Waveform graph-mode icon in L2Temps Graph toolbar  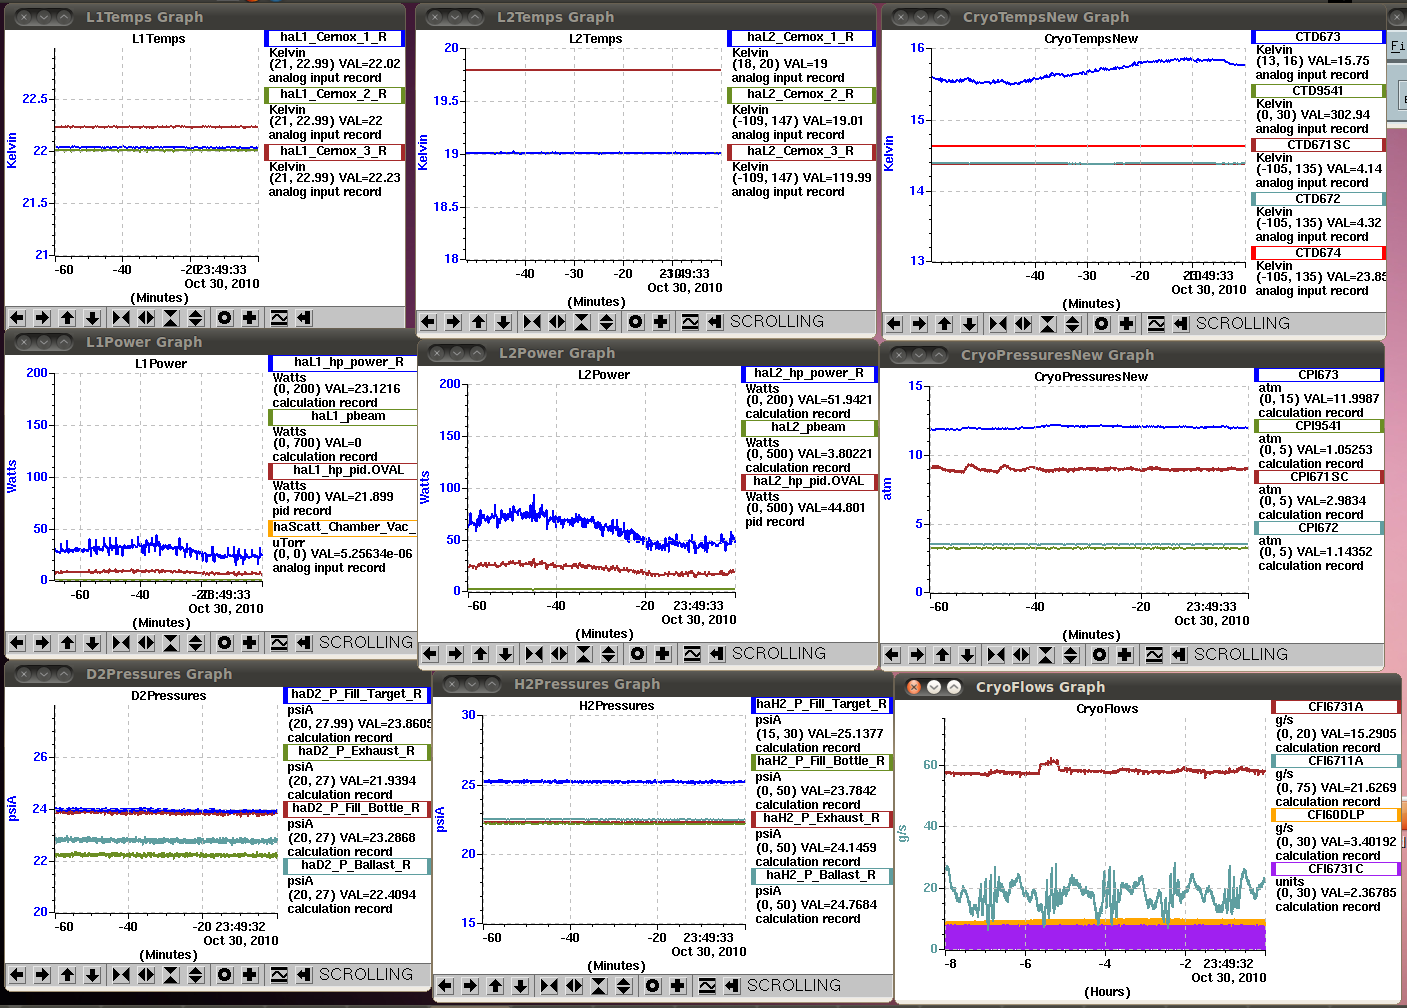click(690, 322)
